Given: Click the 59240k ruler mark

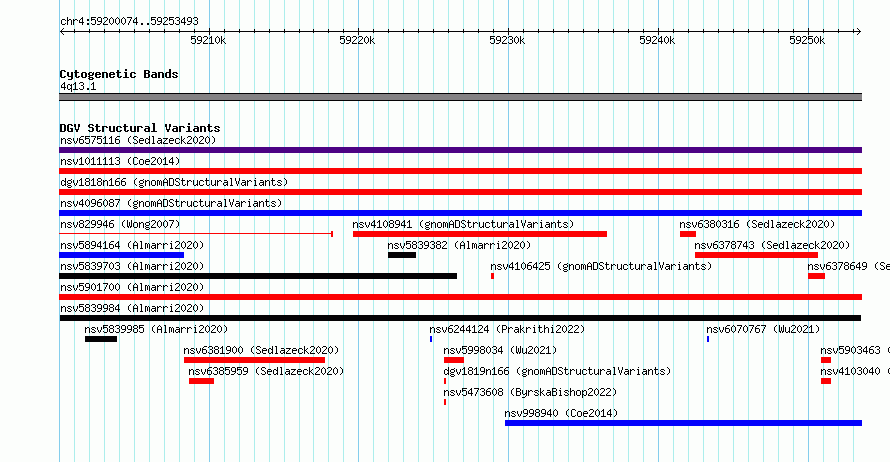Looking at the screenshot, I should 657,40.
